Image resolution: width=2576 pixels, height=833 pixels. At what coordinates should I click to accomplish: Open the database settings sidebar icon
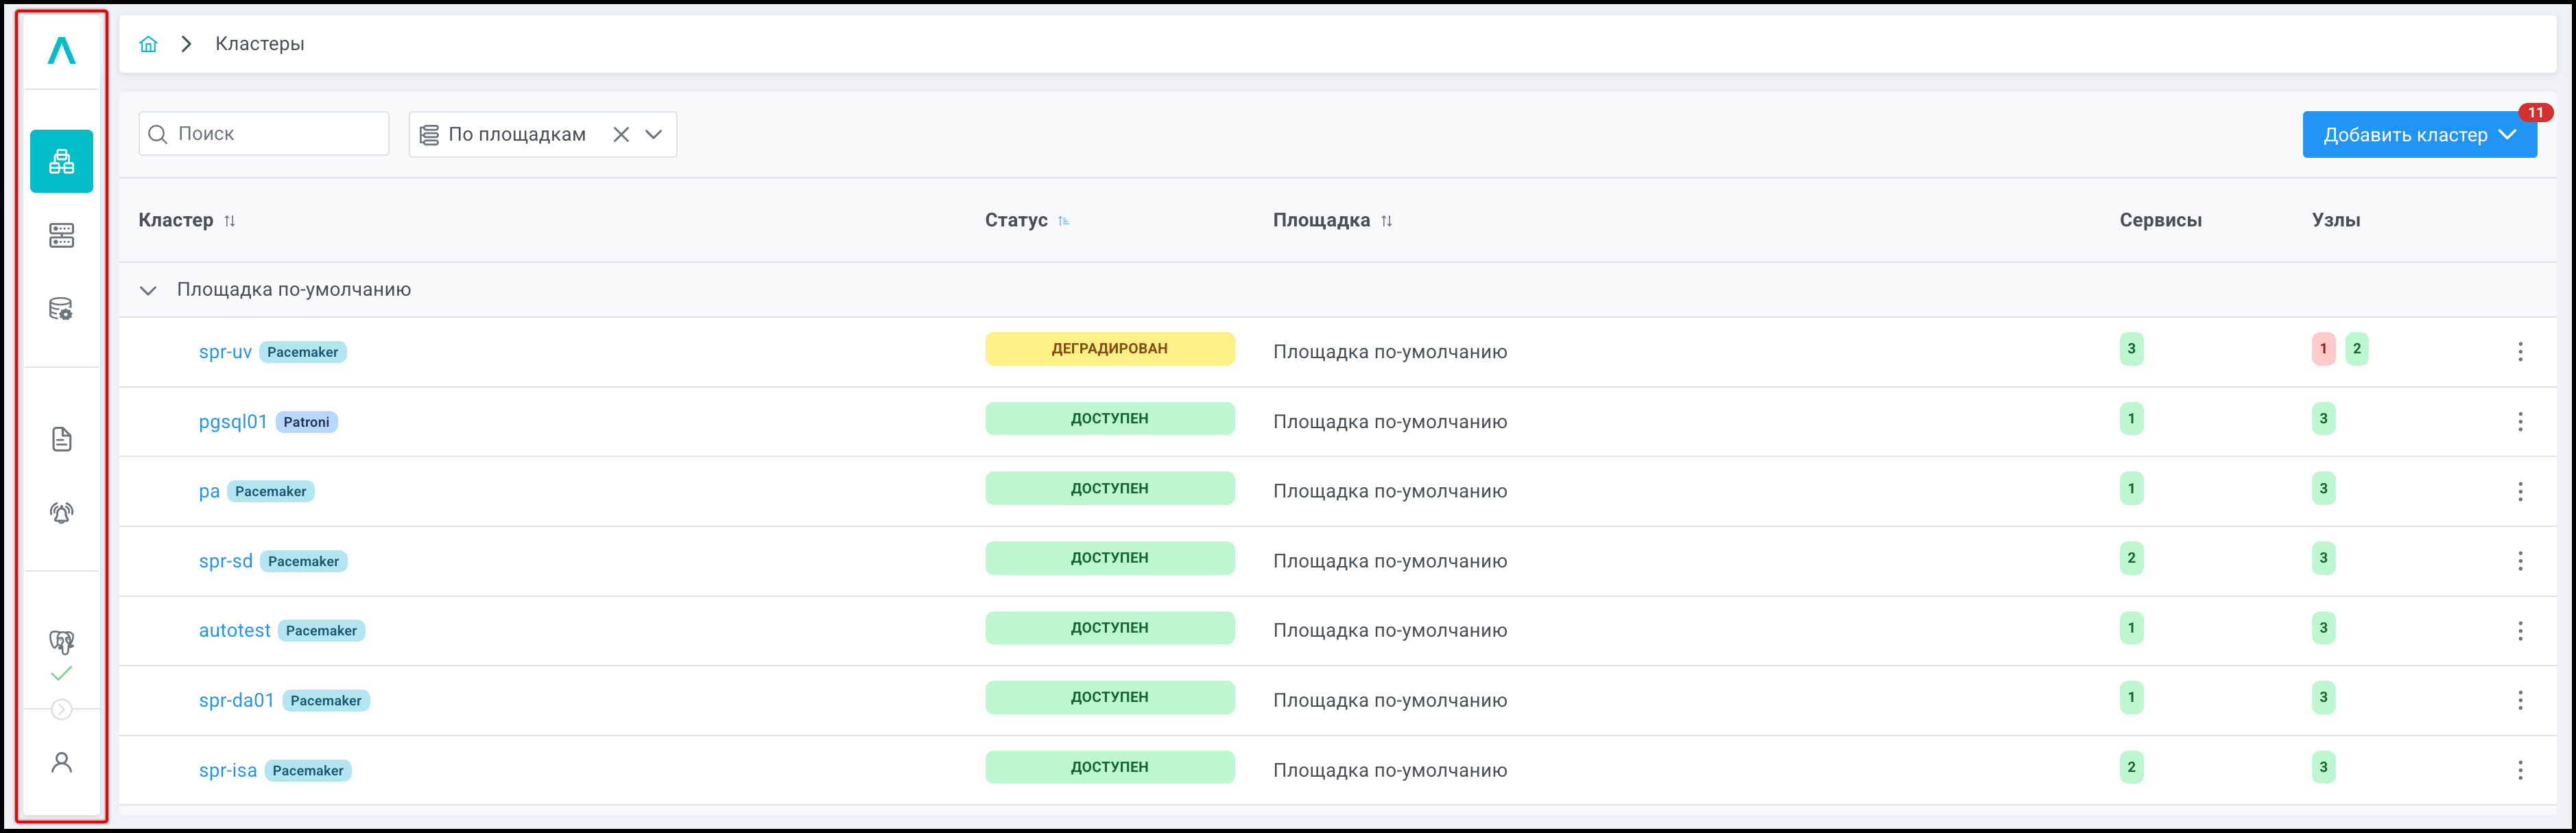[61, 309]
